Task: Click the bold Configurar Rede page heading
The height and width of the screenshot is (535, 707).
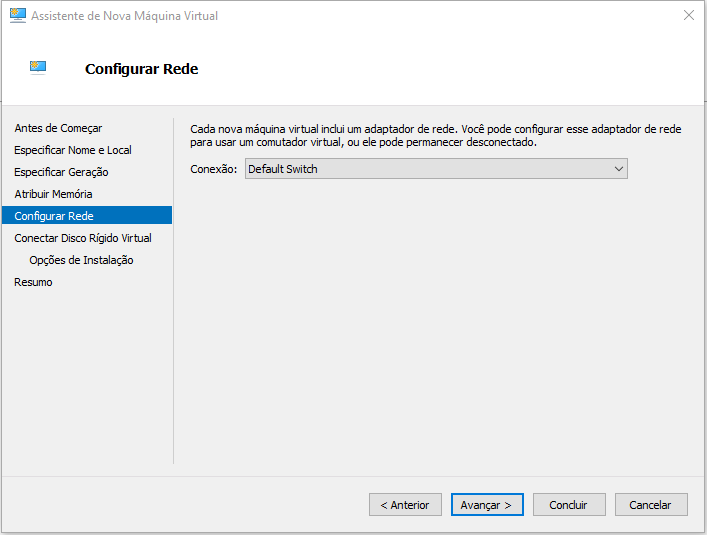Action: 142,69
